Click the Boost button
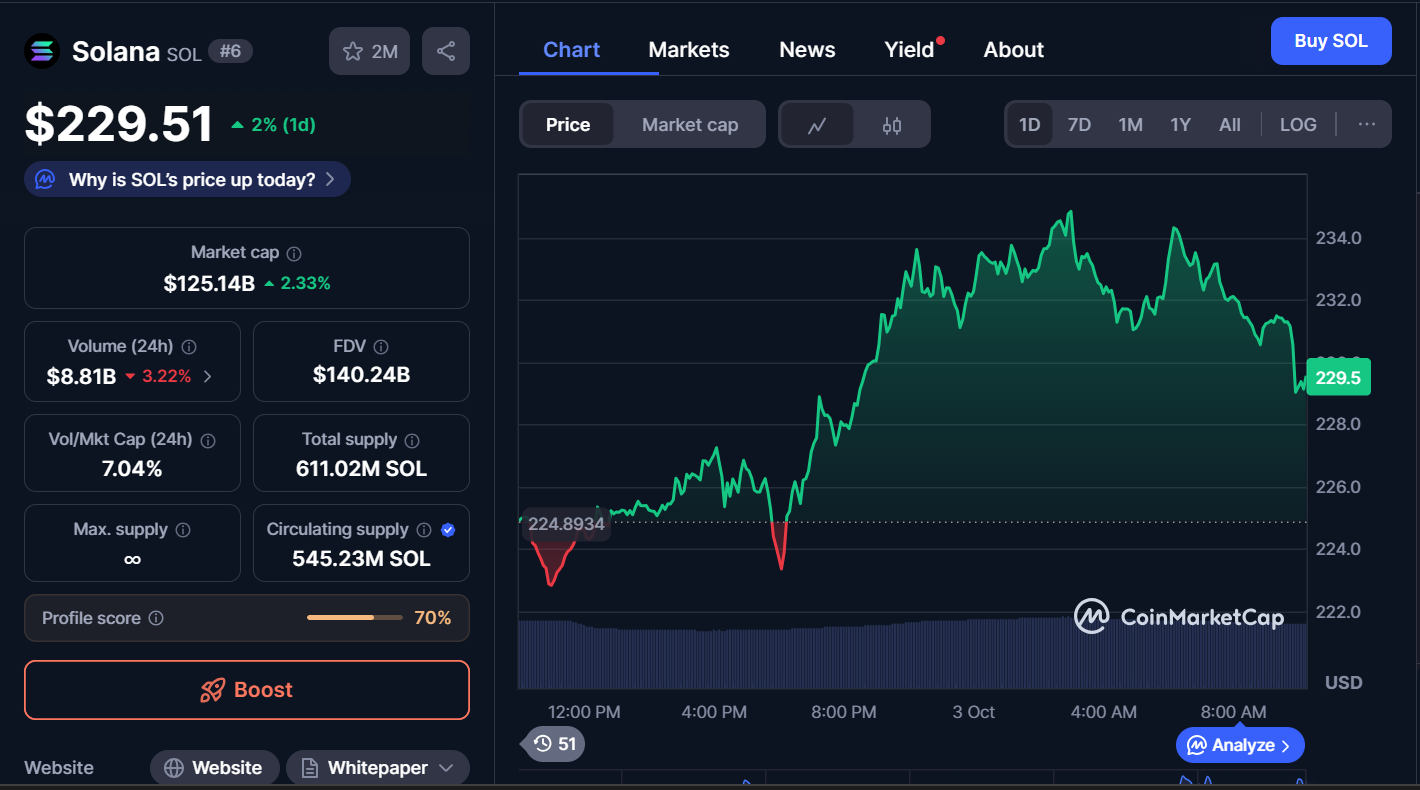This screenshot has width=1420, height=790. [247, 690]
